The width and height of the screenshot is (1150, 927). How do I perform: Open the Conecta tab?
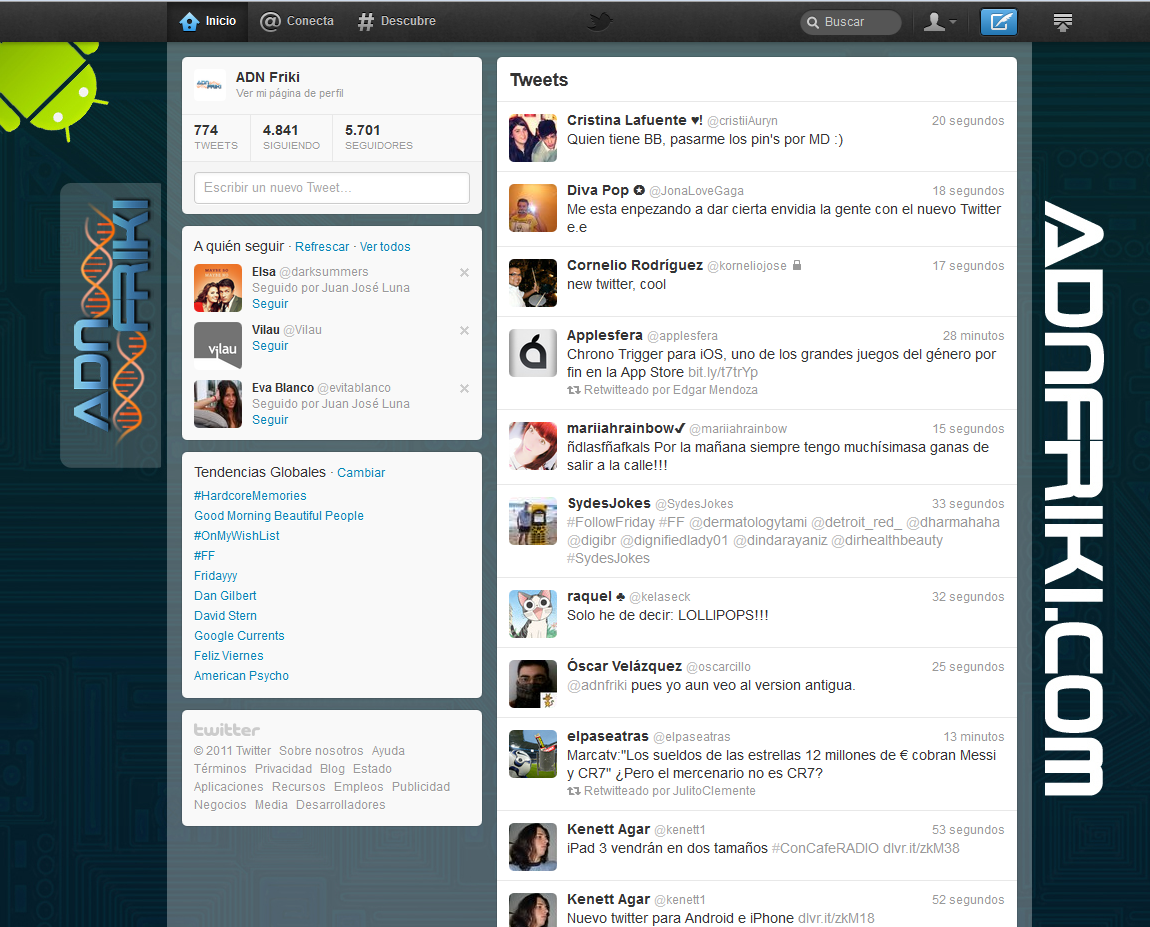pyautogui.click(x=297, y=21)
